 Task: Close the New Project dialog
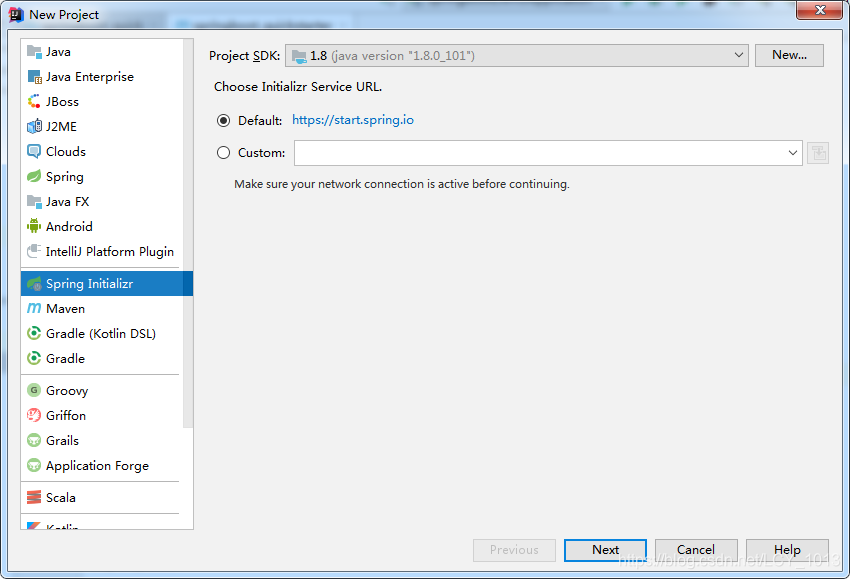(819, 10)
